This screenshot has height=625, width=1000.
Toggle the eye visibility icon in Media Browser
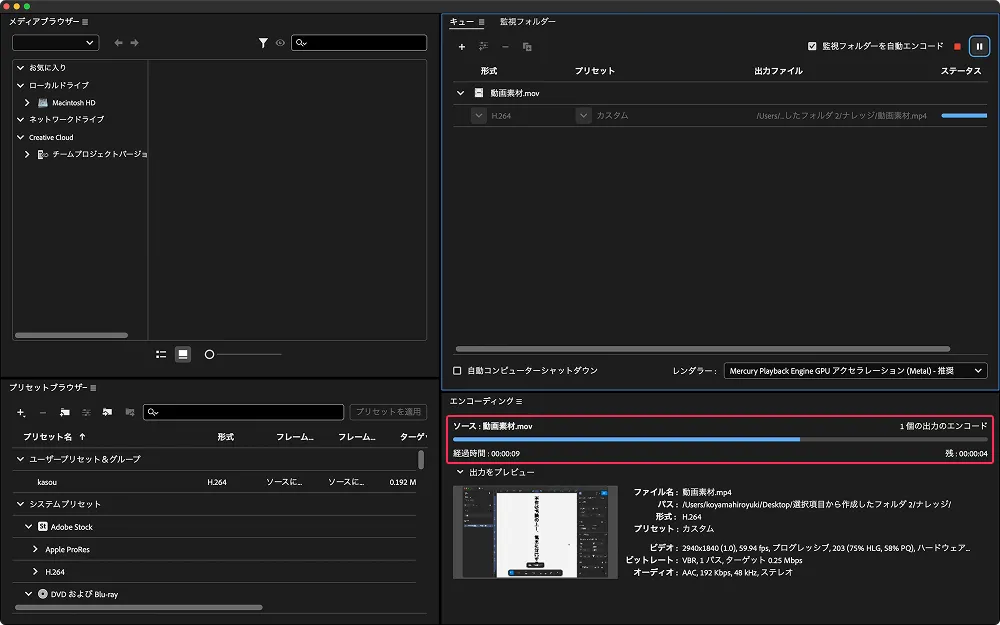coord(280,43)
